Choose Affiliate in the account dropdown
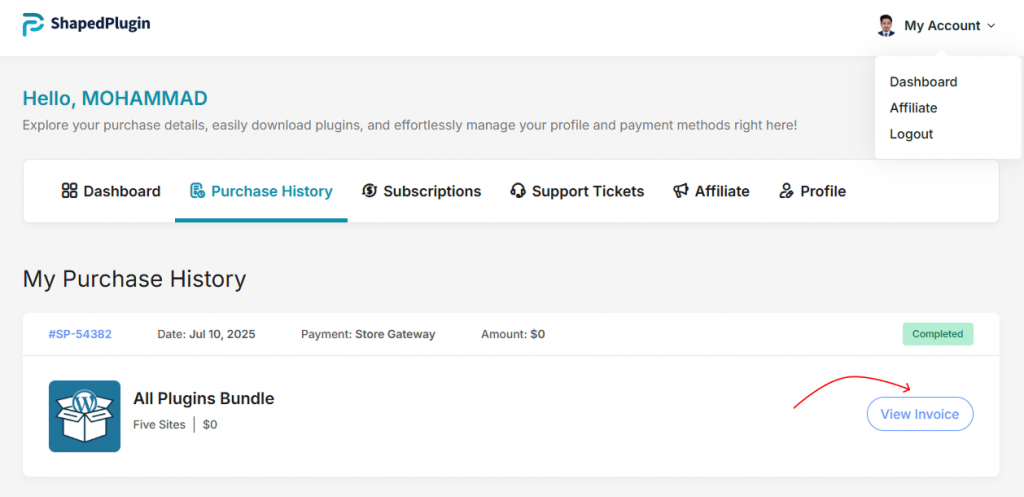Image resolution: width=1024 pixels, height=497 pixels. click(x=913, y=108)
